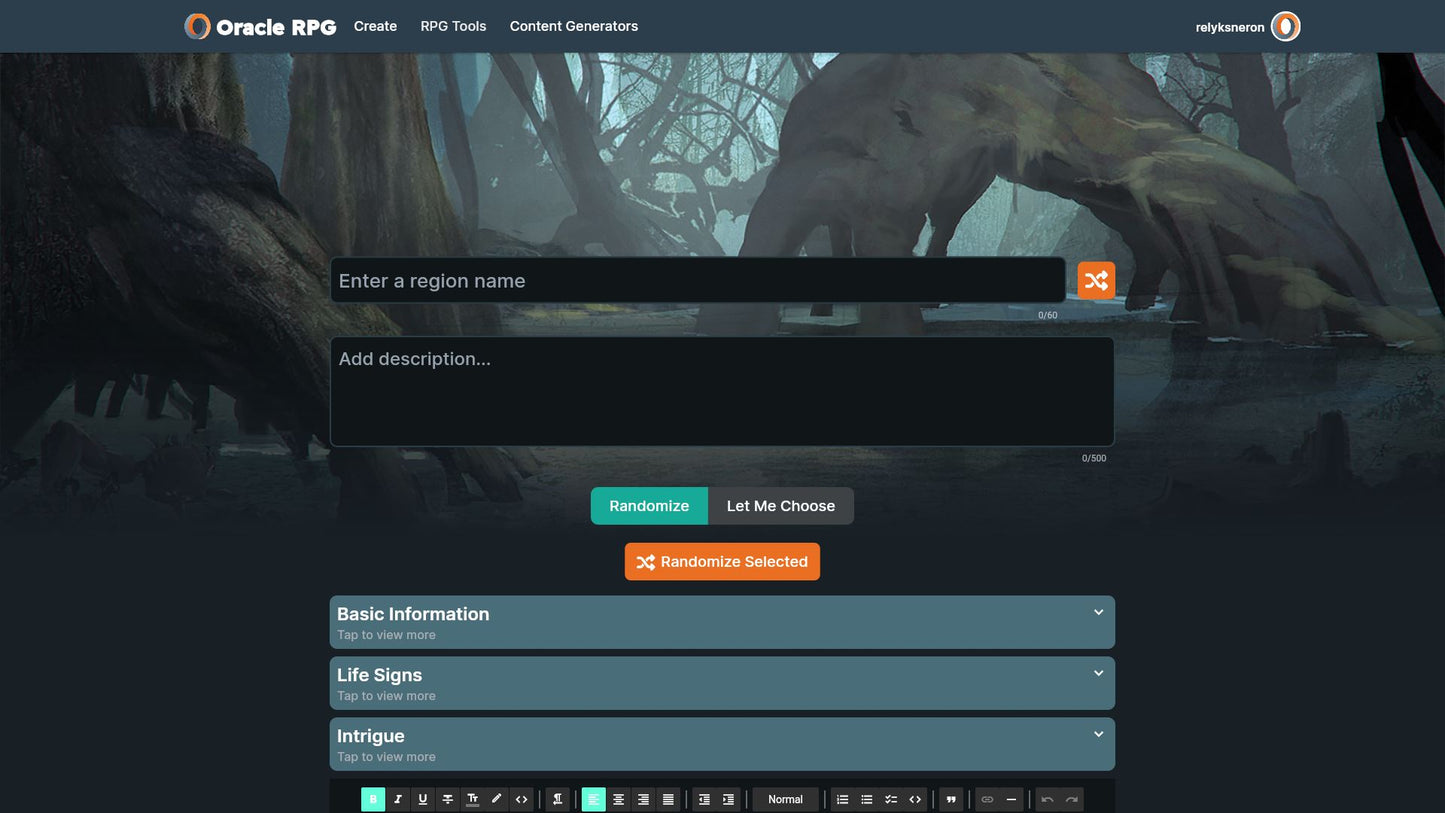Screen dimensions: 1445x813
Task: Expand the Basic Information section
Action: (721, 622)
